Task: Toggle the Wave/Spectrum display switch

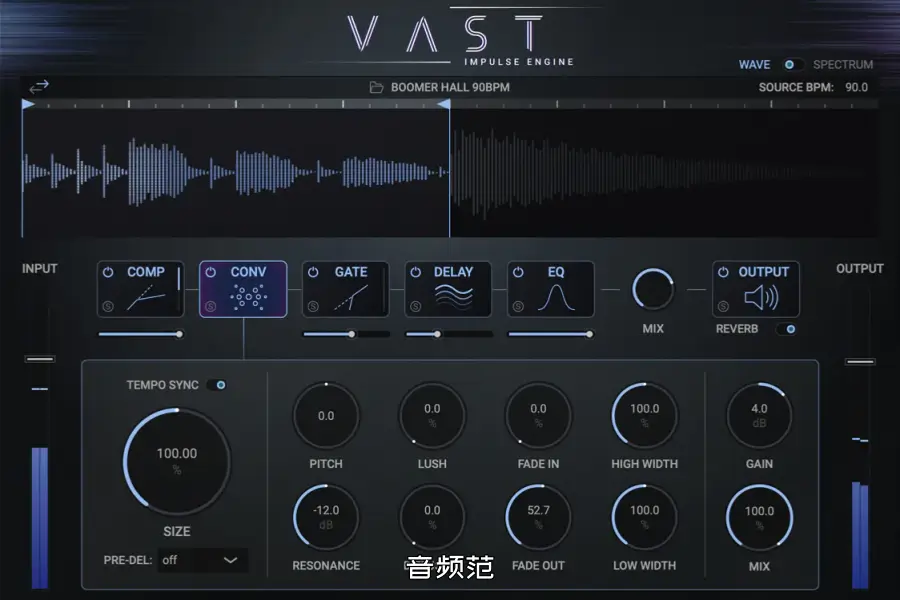Action: (793, 64)
